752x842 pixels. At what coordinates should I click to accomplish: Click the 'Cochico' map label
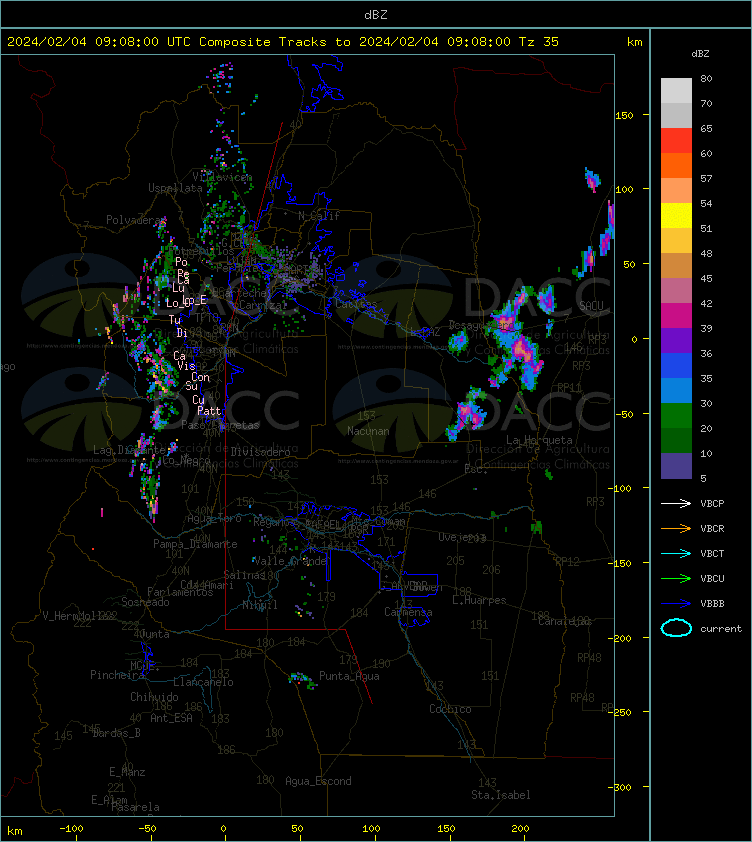pyautogui.click(x=450, y=709)
